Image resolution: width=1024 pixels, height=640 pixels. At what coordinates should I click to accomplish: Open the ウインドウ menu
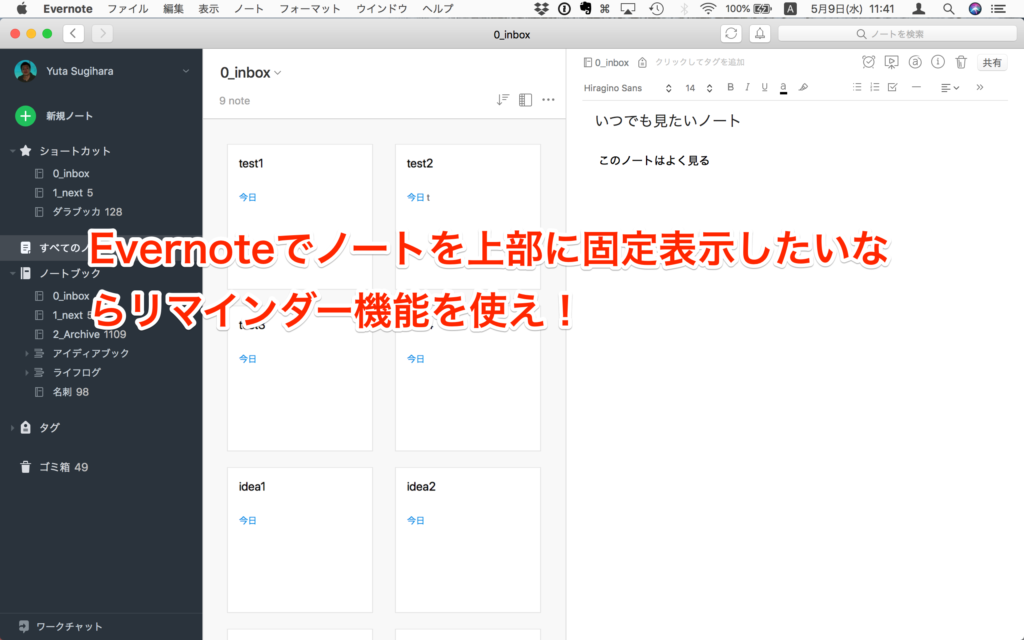(381, 8)
